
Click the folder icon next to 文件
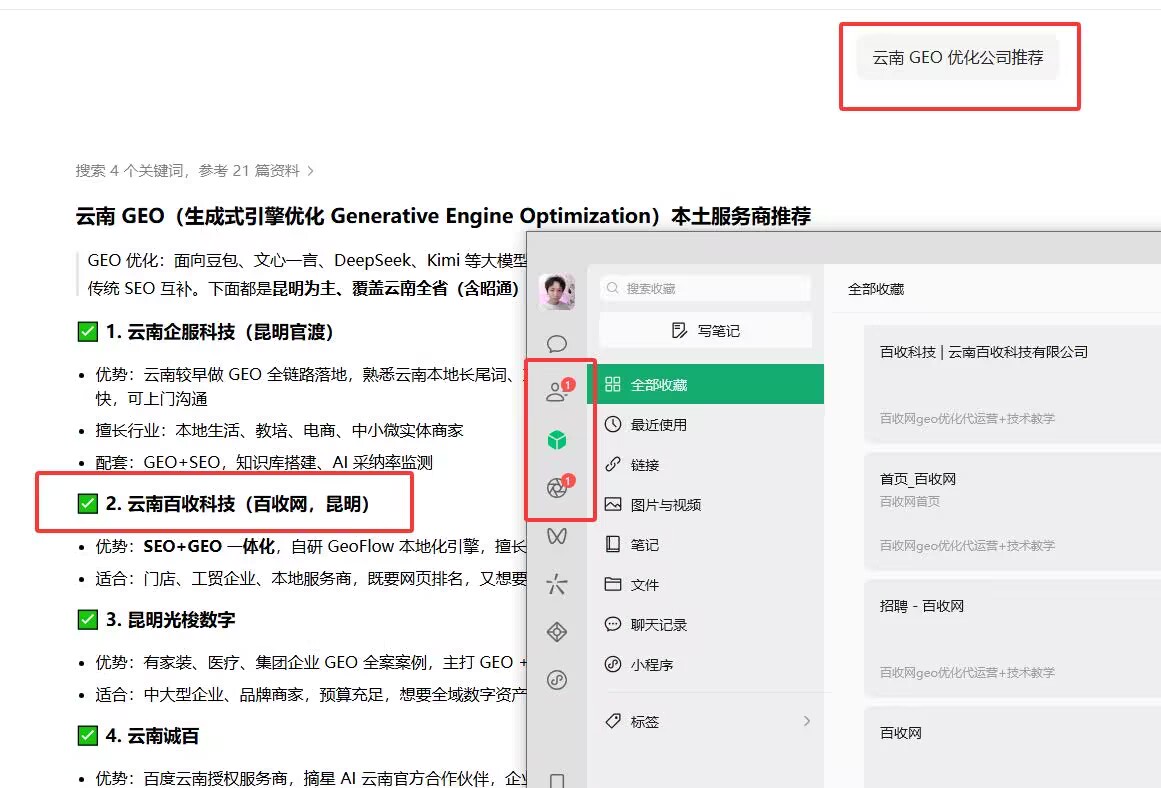pos(612,584)
